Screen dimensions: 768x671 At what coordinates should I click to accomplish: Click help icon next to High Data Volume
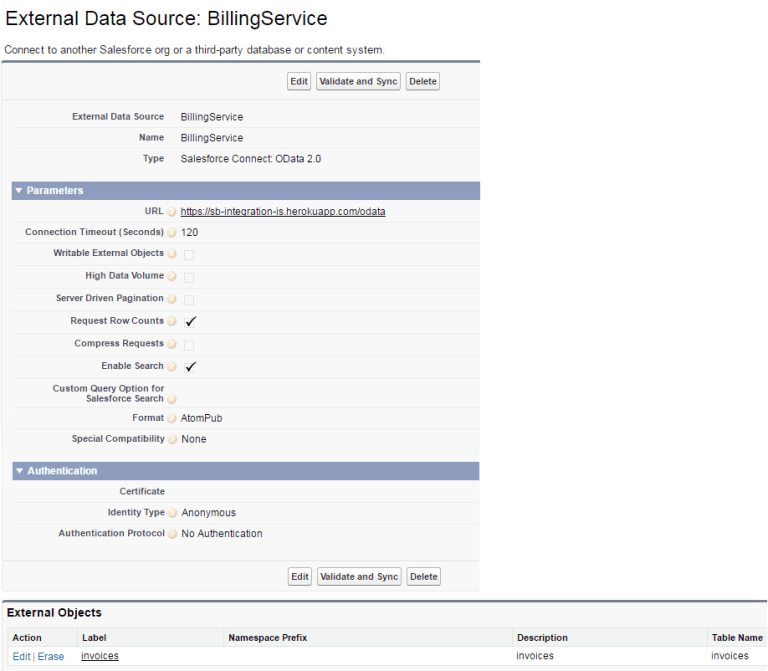coord(172,276)
